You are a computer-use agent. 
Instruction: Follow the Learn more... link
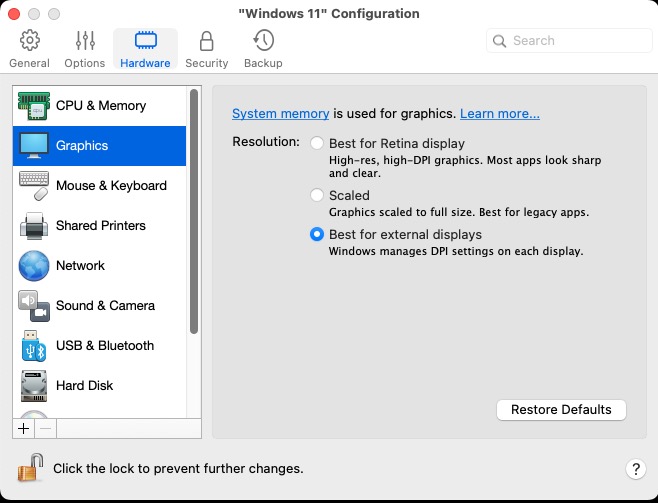click(x=500, y=114)
